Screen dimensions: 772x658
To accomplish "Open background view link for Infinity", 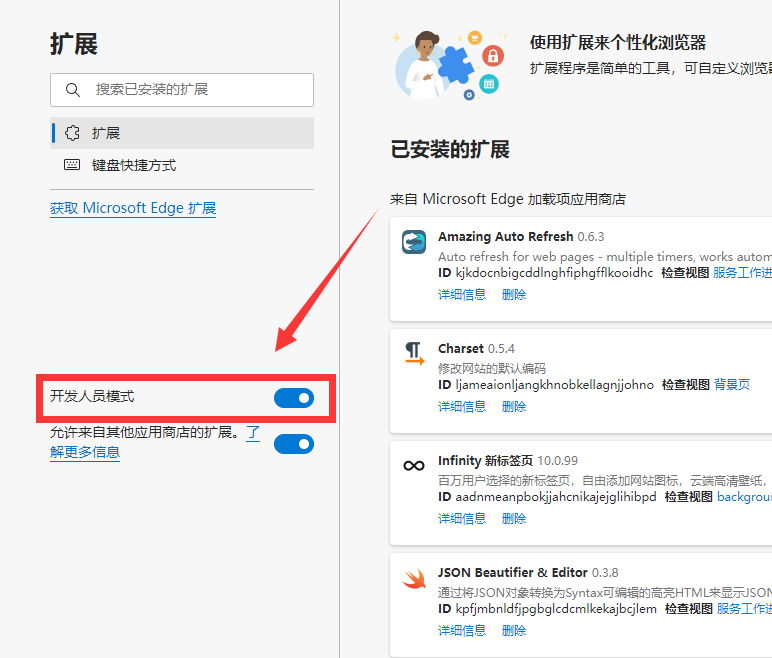I will tap(744, 496).
